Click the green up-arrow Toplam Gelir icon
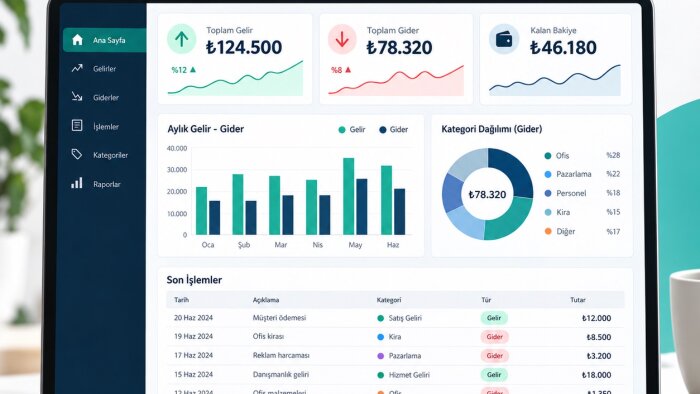This screenshot has width=700, height=394. 181,39
